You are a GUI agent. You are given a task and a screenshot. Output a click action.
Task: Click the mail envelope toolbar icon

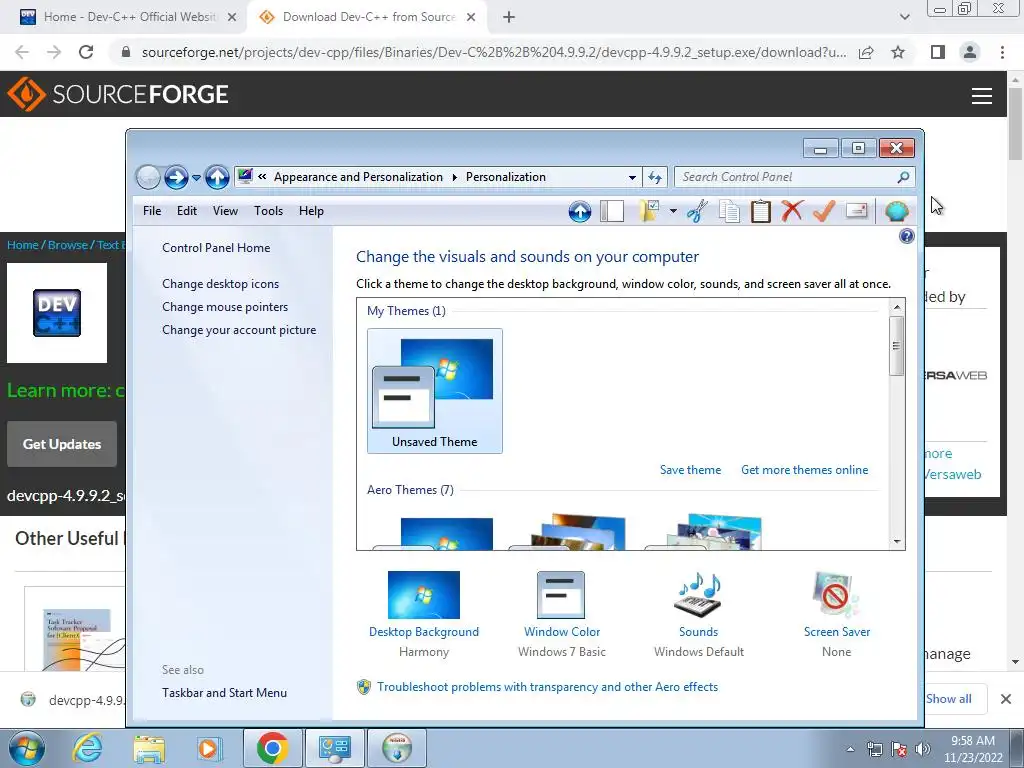pos(856,210)
